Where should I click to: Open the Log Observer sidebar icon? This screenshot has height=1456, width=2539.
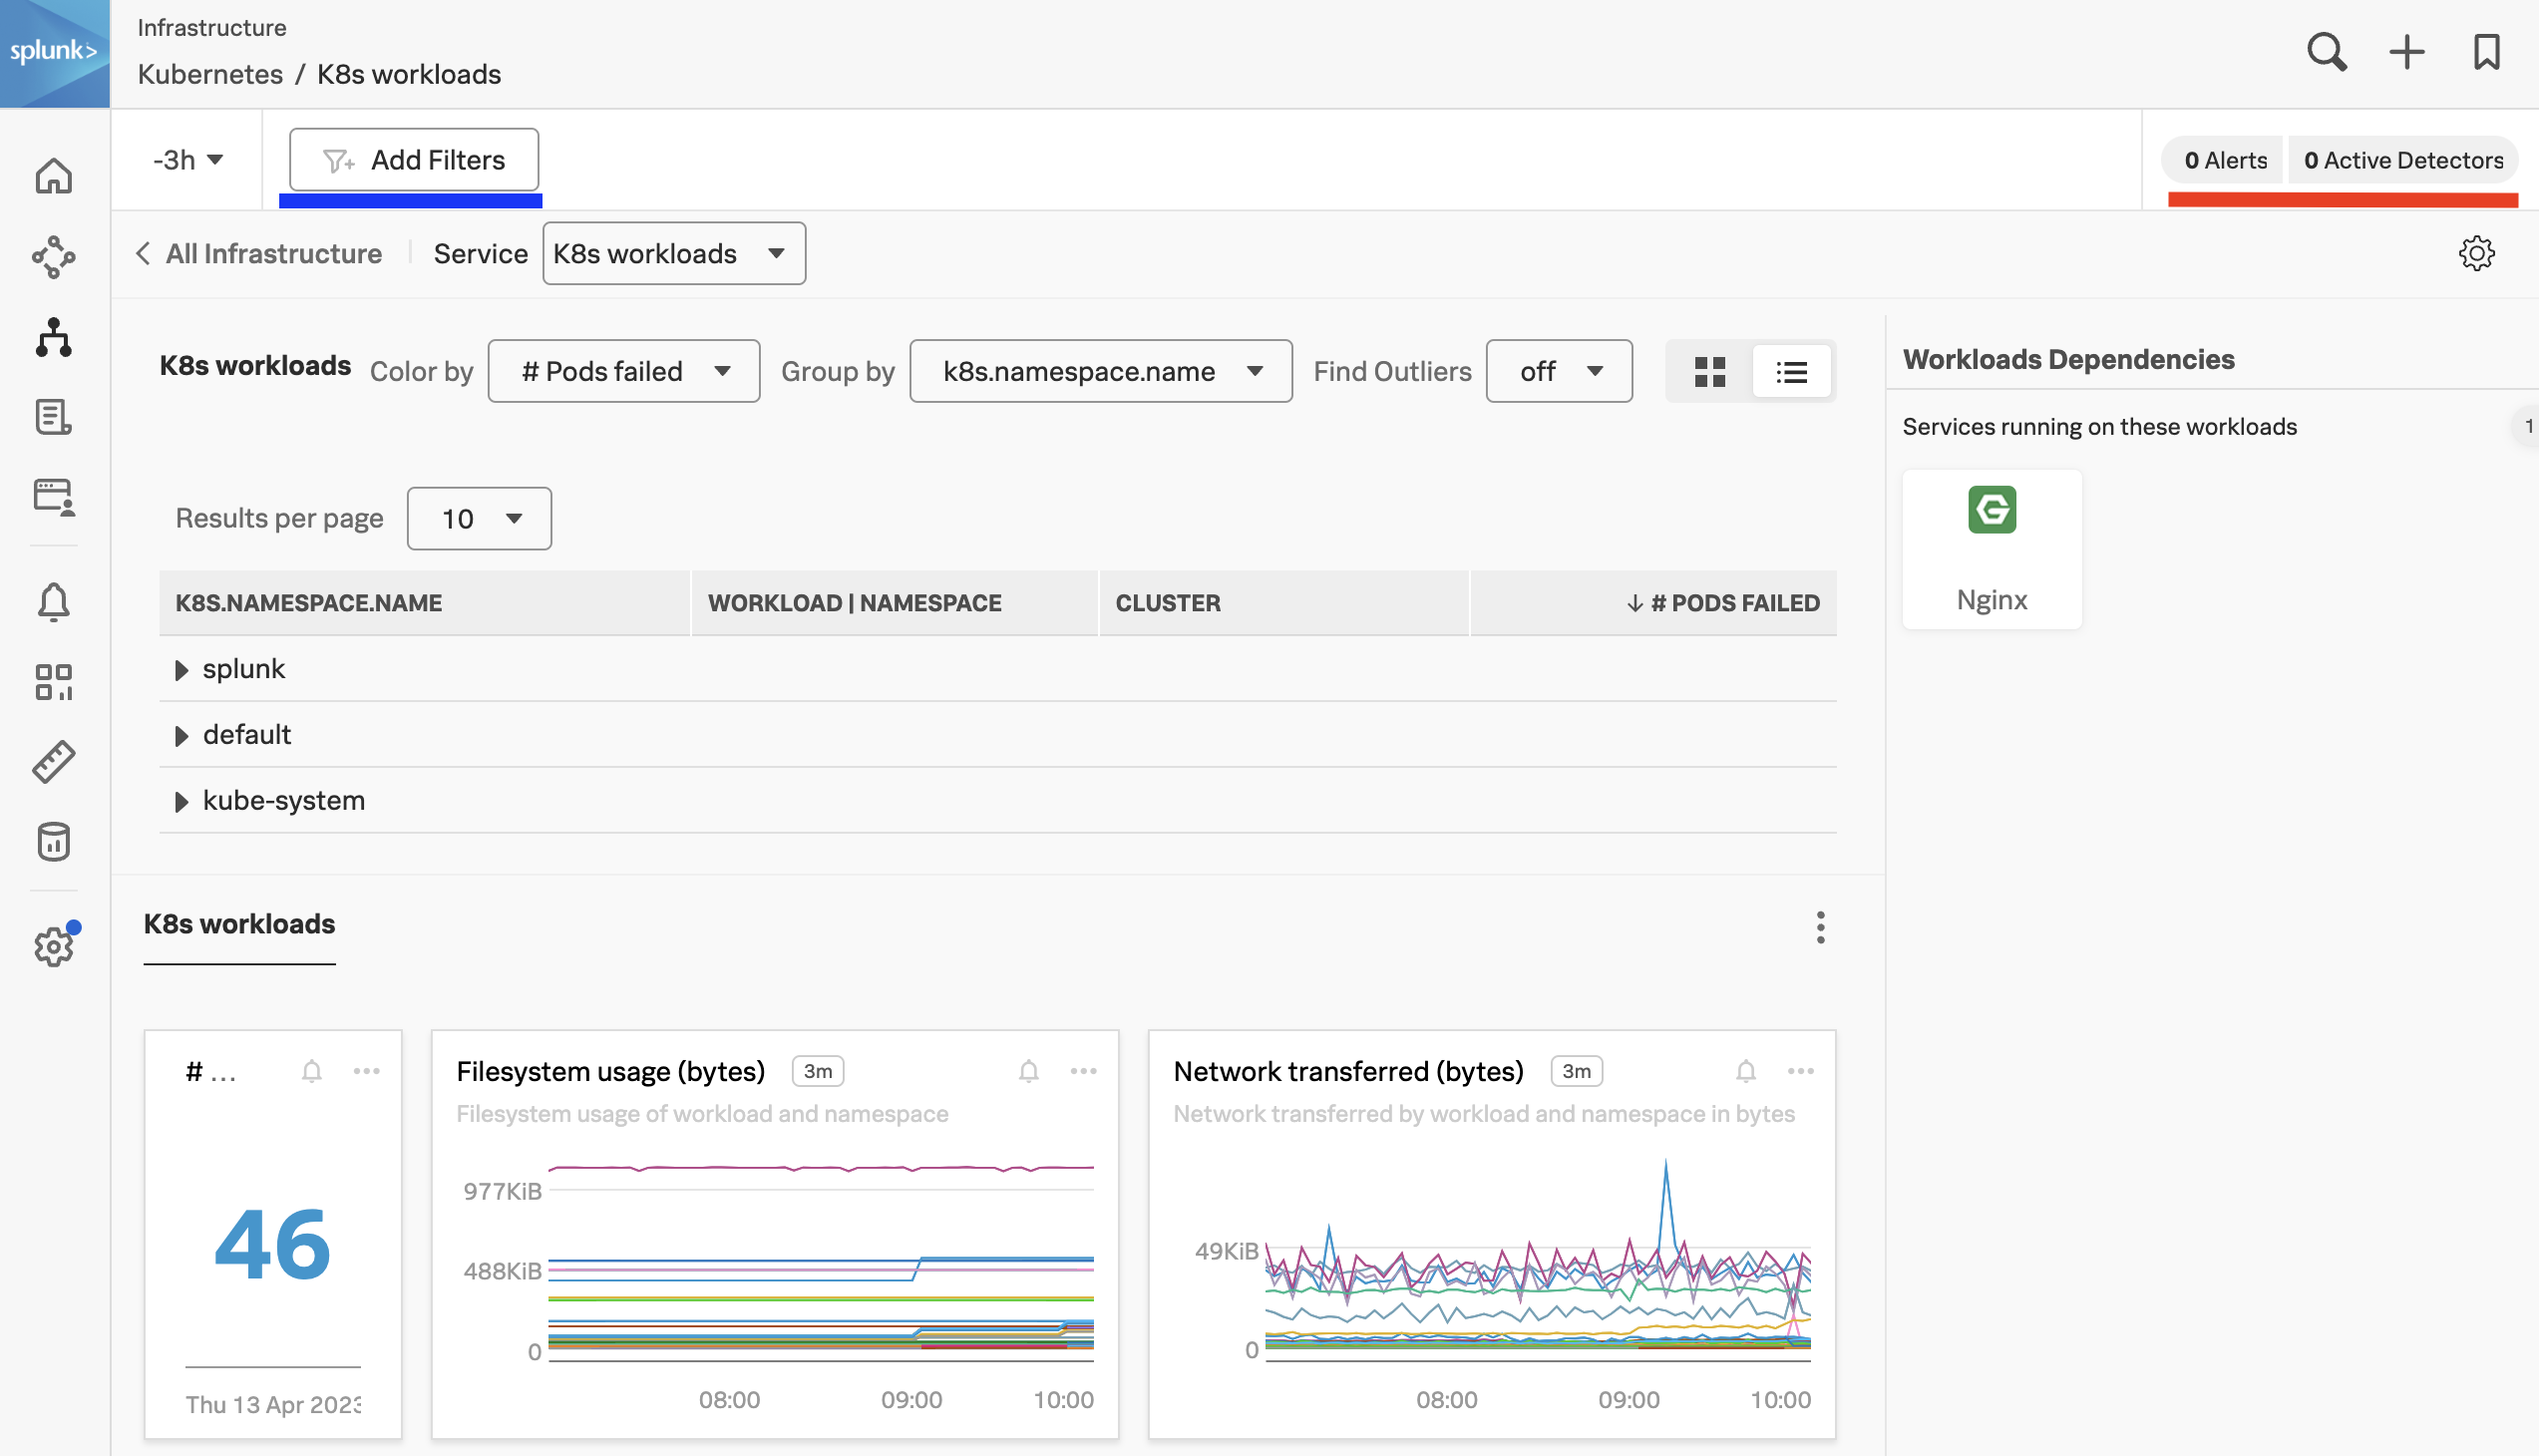(54, 417)
